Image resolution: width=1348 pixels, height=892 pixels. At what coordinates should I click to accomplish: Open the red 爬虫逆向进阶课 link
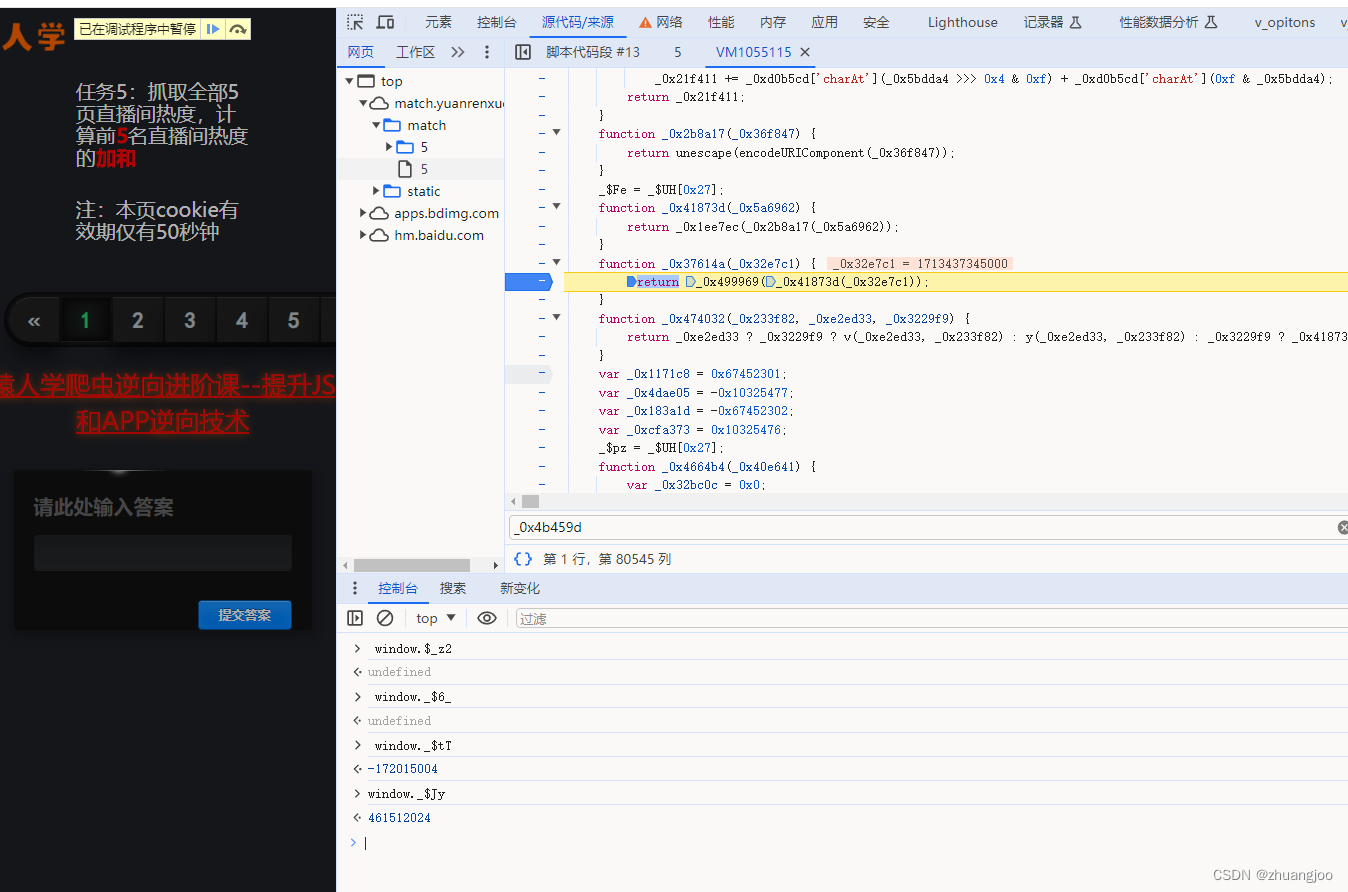pyautogui.click(x=166, y=403)
